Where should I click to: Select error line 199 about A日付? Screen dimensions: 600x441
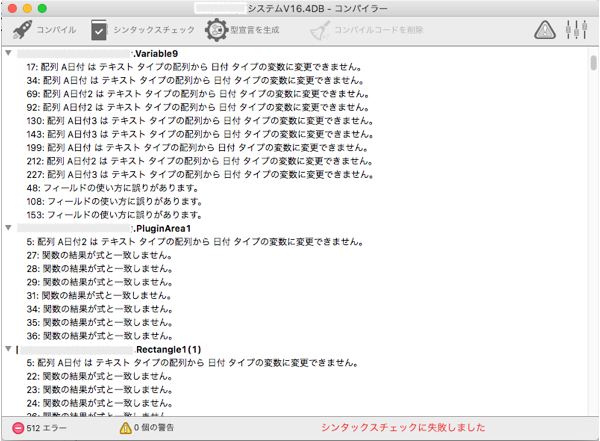point(197,148)
